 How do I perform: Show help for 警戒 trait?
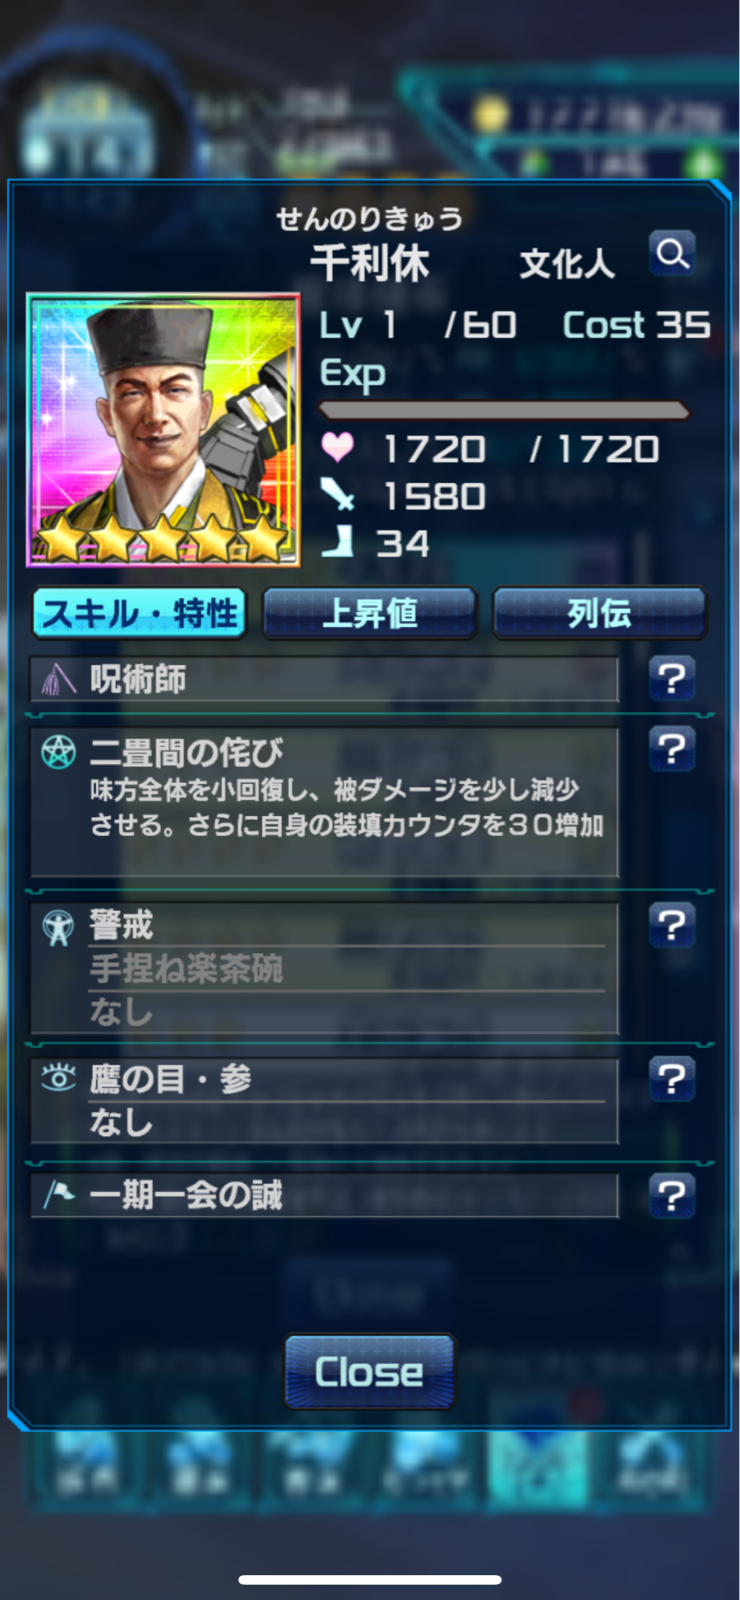(672, 925)
